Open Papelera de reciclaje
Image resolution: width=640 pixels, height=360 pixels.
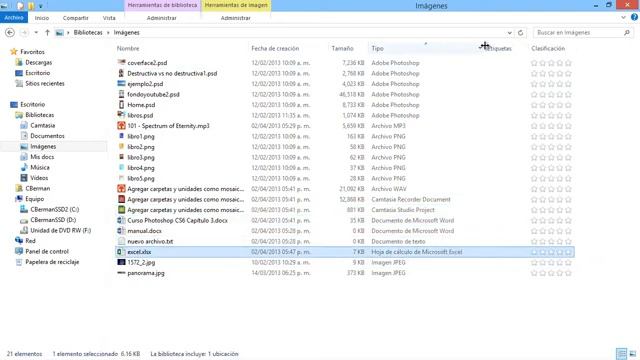[52, 262]
